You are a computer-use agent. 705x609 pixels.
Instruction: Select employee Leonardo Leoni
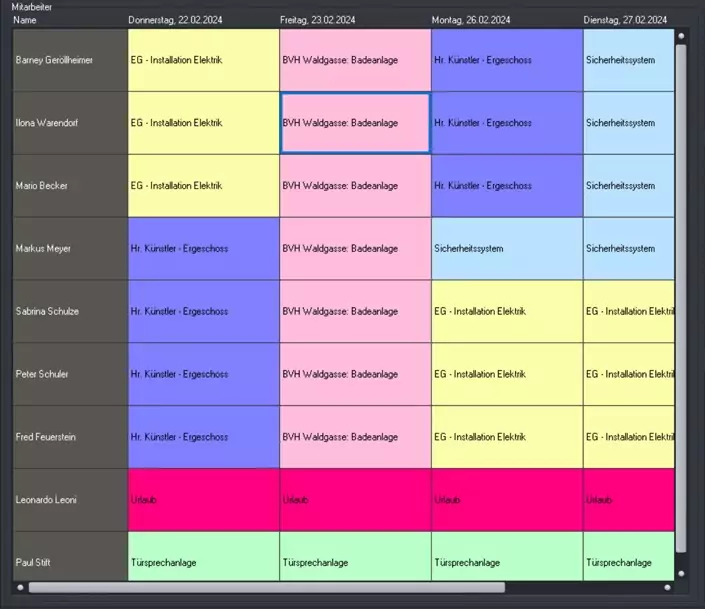coord(70,500)
